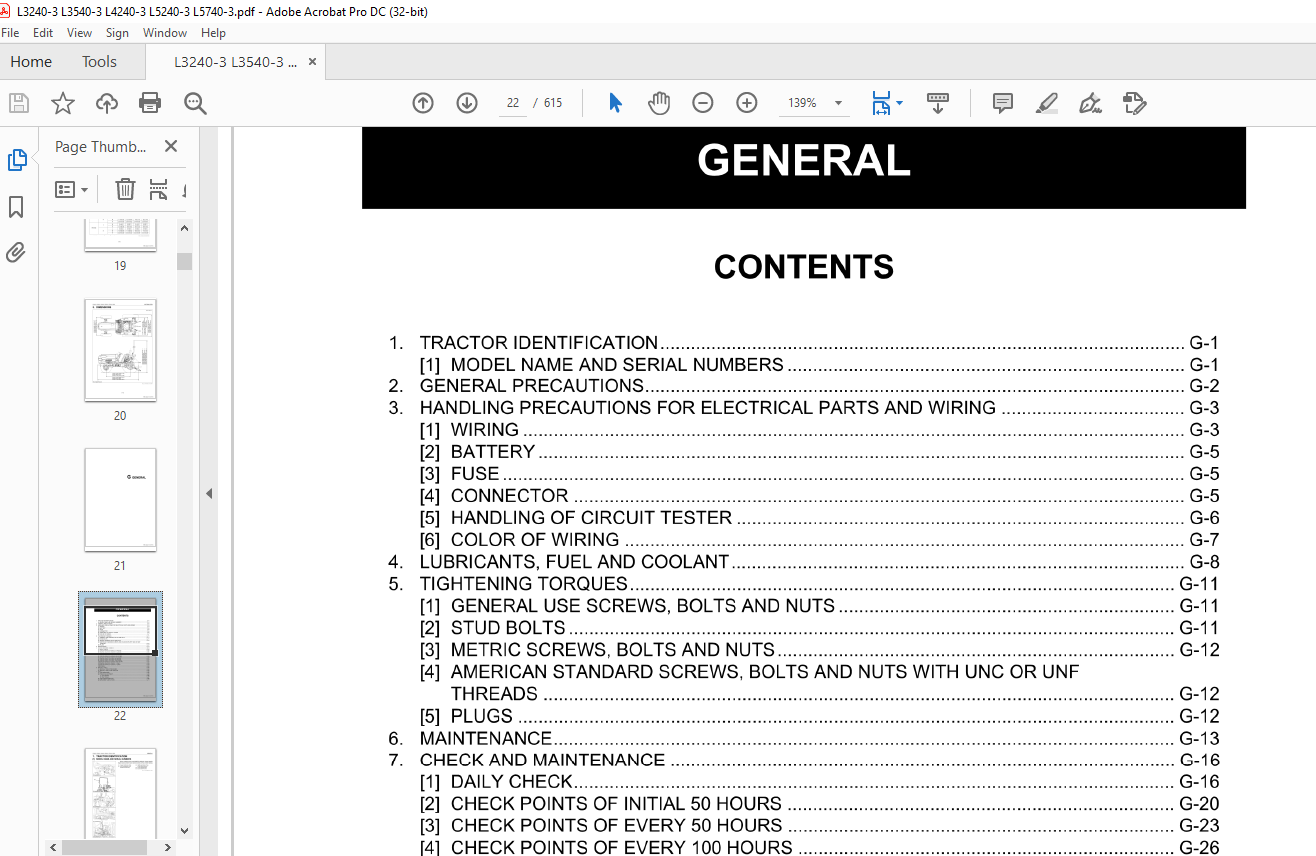The width and height of the screenshot is (1316, 856).
Task: Open Page Thumbnails panel icon
Action: tap(17, 160)
